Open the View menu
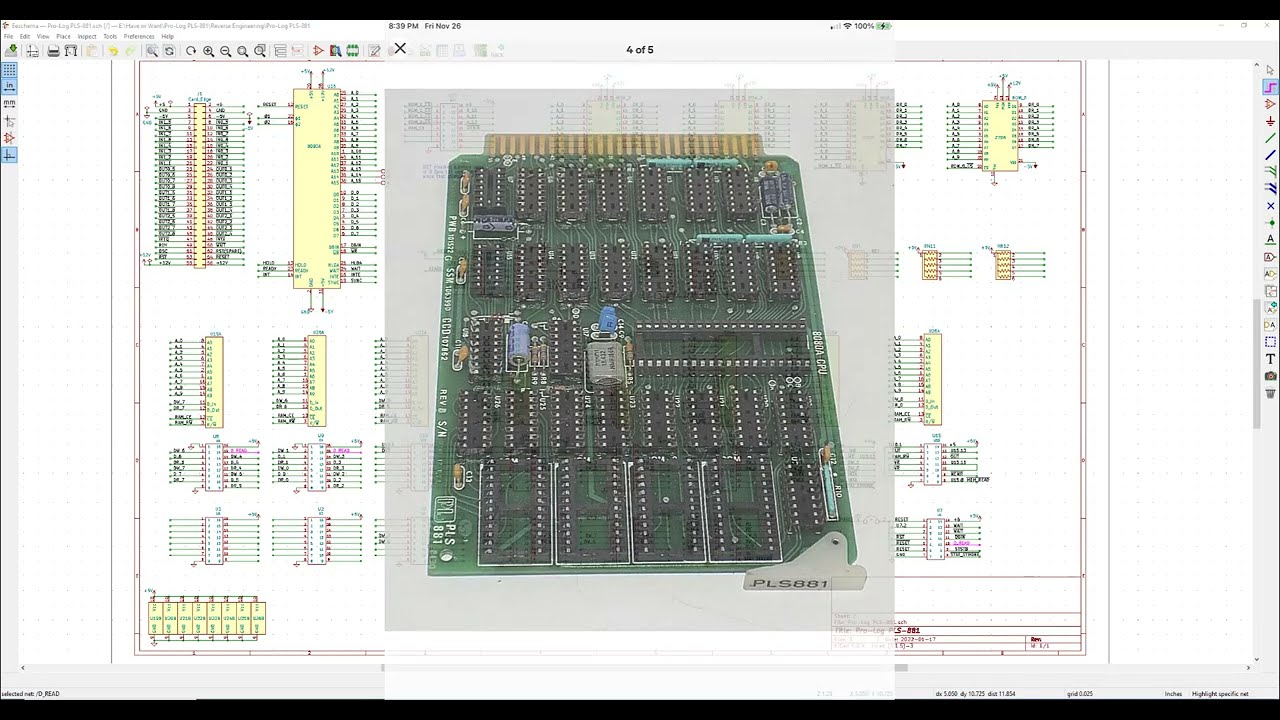 click(43, 36)
